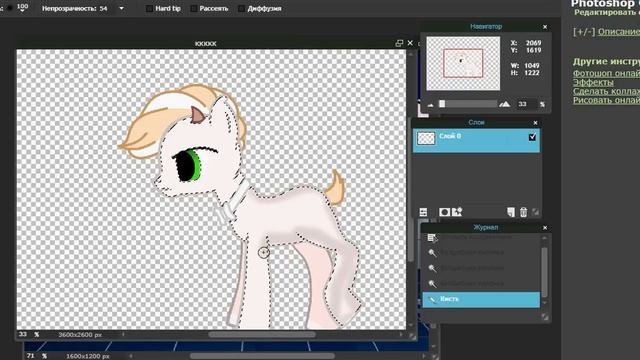Close the Журнал panel
This screenshot has width=640, height=360.
pyautogui.click(x=545, y=228)
